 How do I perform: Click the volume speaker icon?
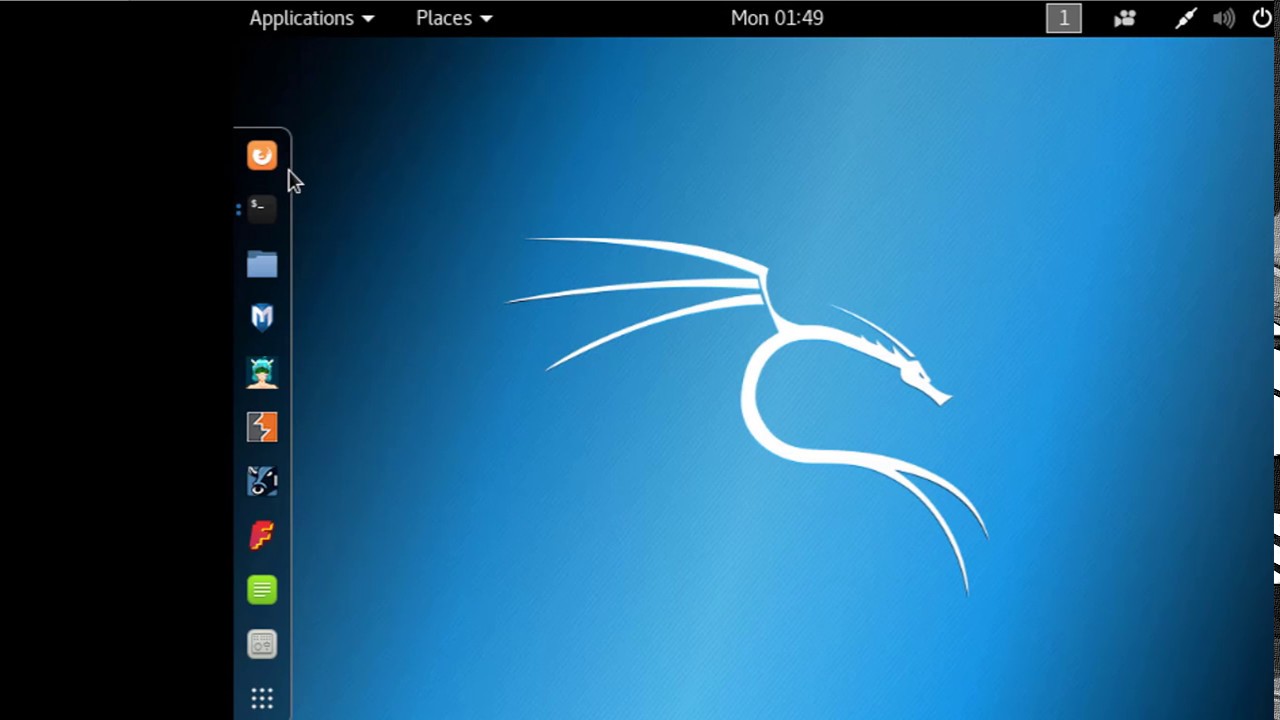(x=1223, y=18)
